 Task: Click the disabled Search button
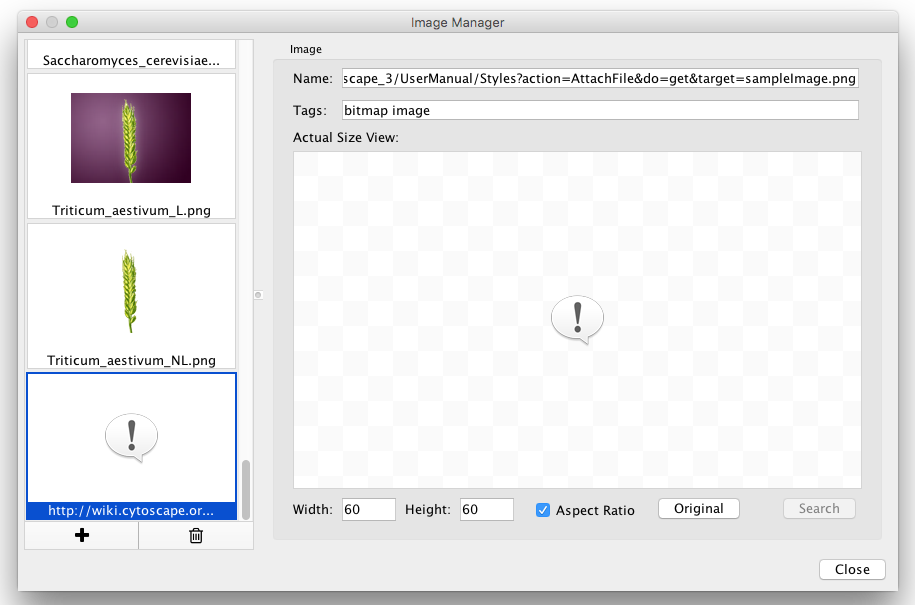pyautogui.click(x=818, y=509)
